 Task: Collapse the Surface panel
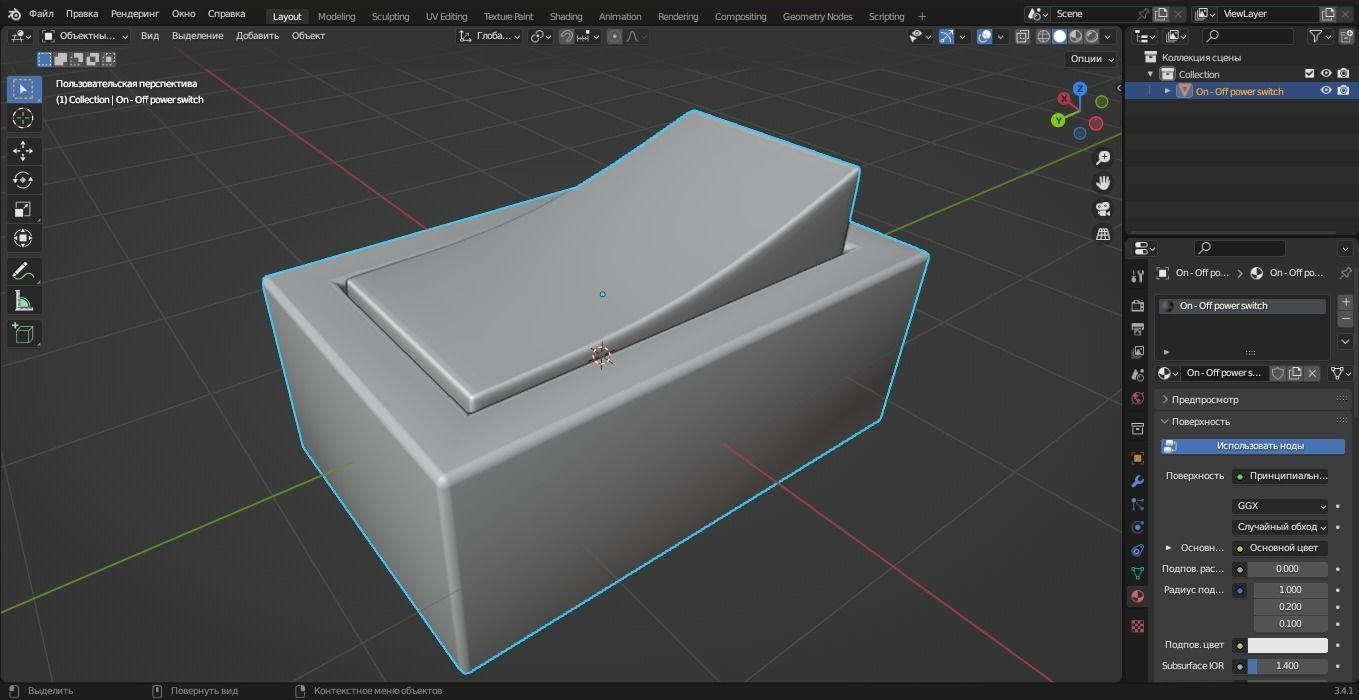1200,421
